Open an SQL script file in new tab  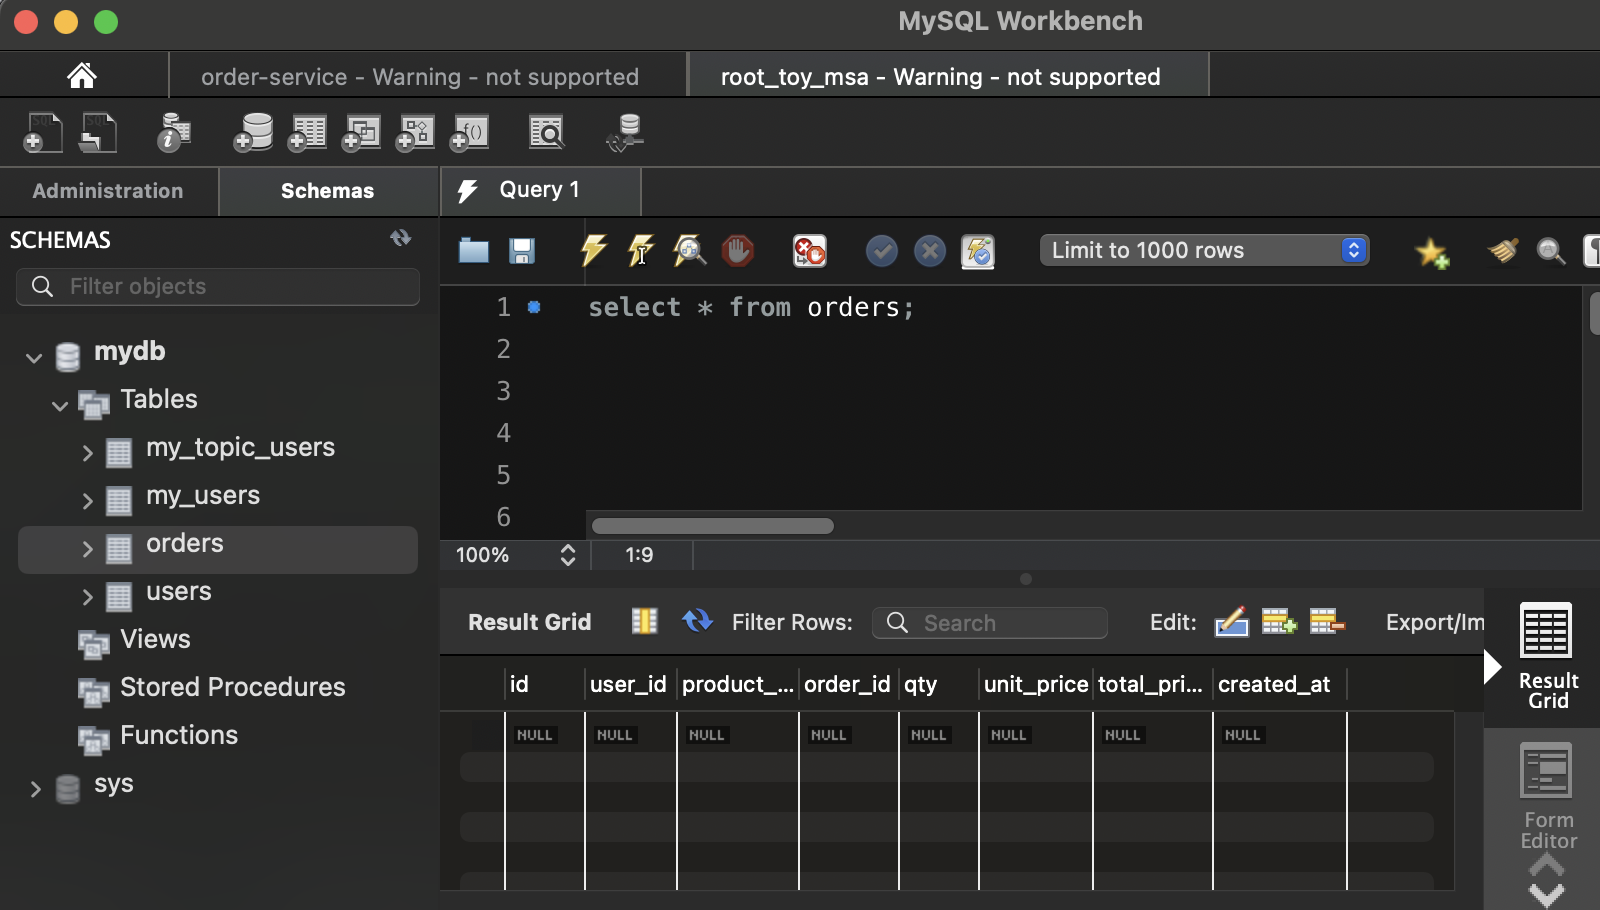(98, 132)
